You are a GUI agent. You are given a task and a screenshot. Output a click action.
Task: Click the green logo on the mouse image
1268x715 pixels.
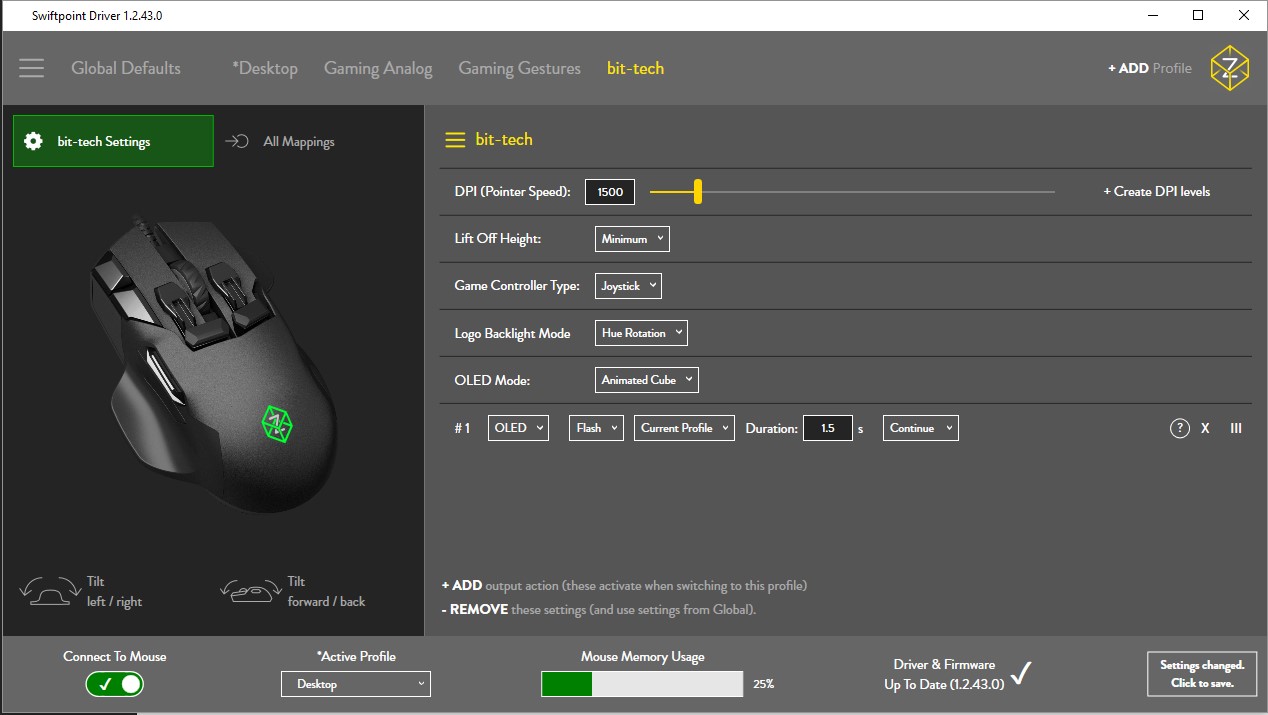[277, 424]
